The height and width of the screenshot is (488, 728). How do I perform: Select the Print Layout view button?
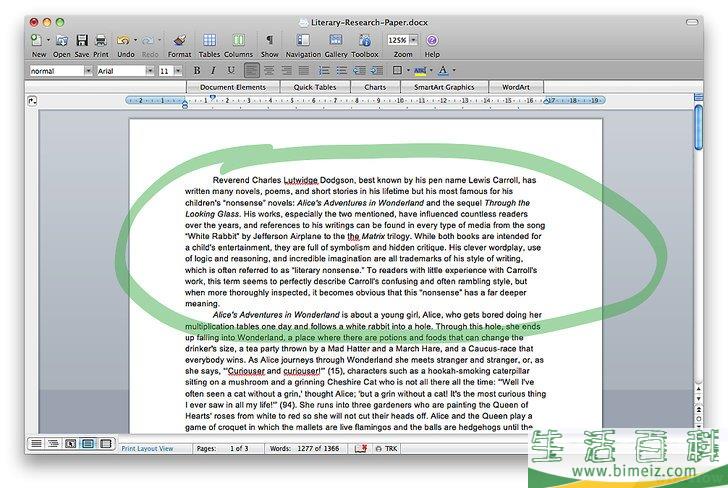pyautogui.click(x=88, y=444)
